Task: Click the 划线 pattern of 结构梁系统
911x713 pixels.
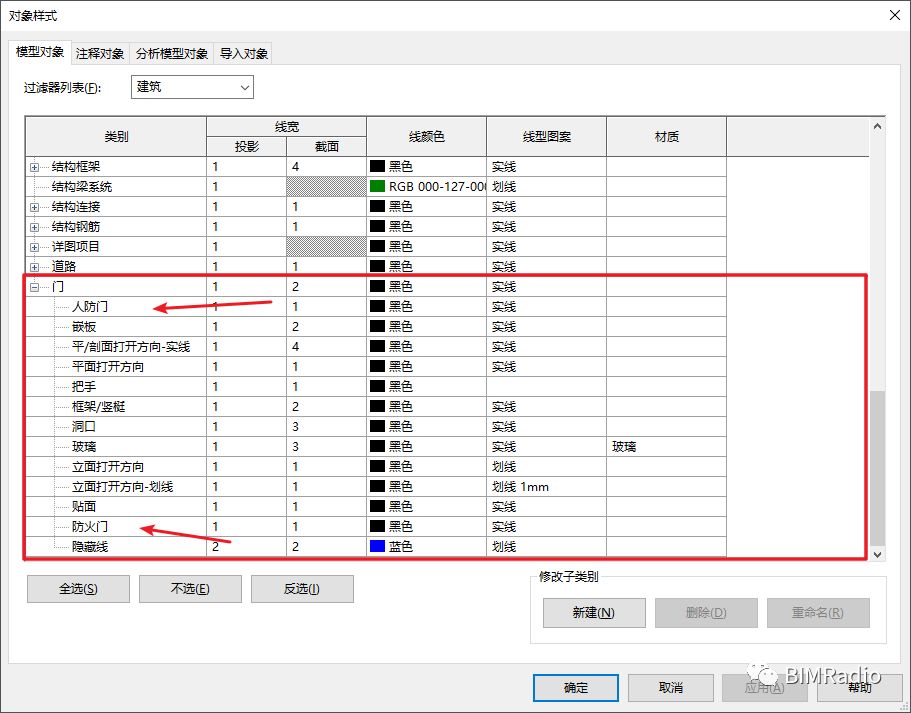Action: pyautogui.click(x=546, y=187)
